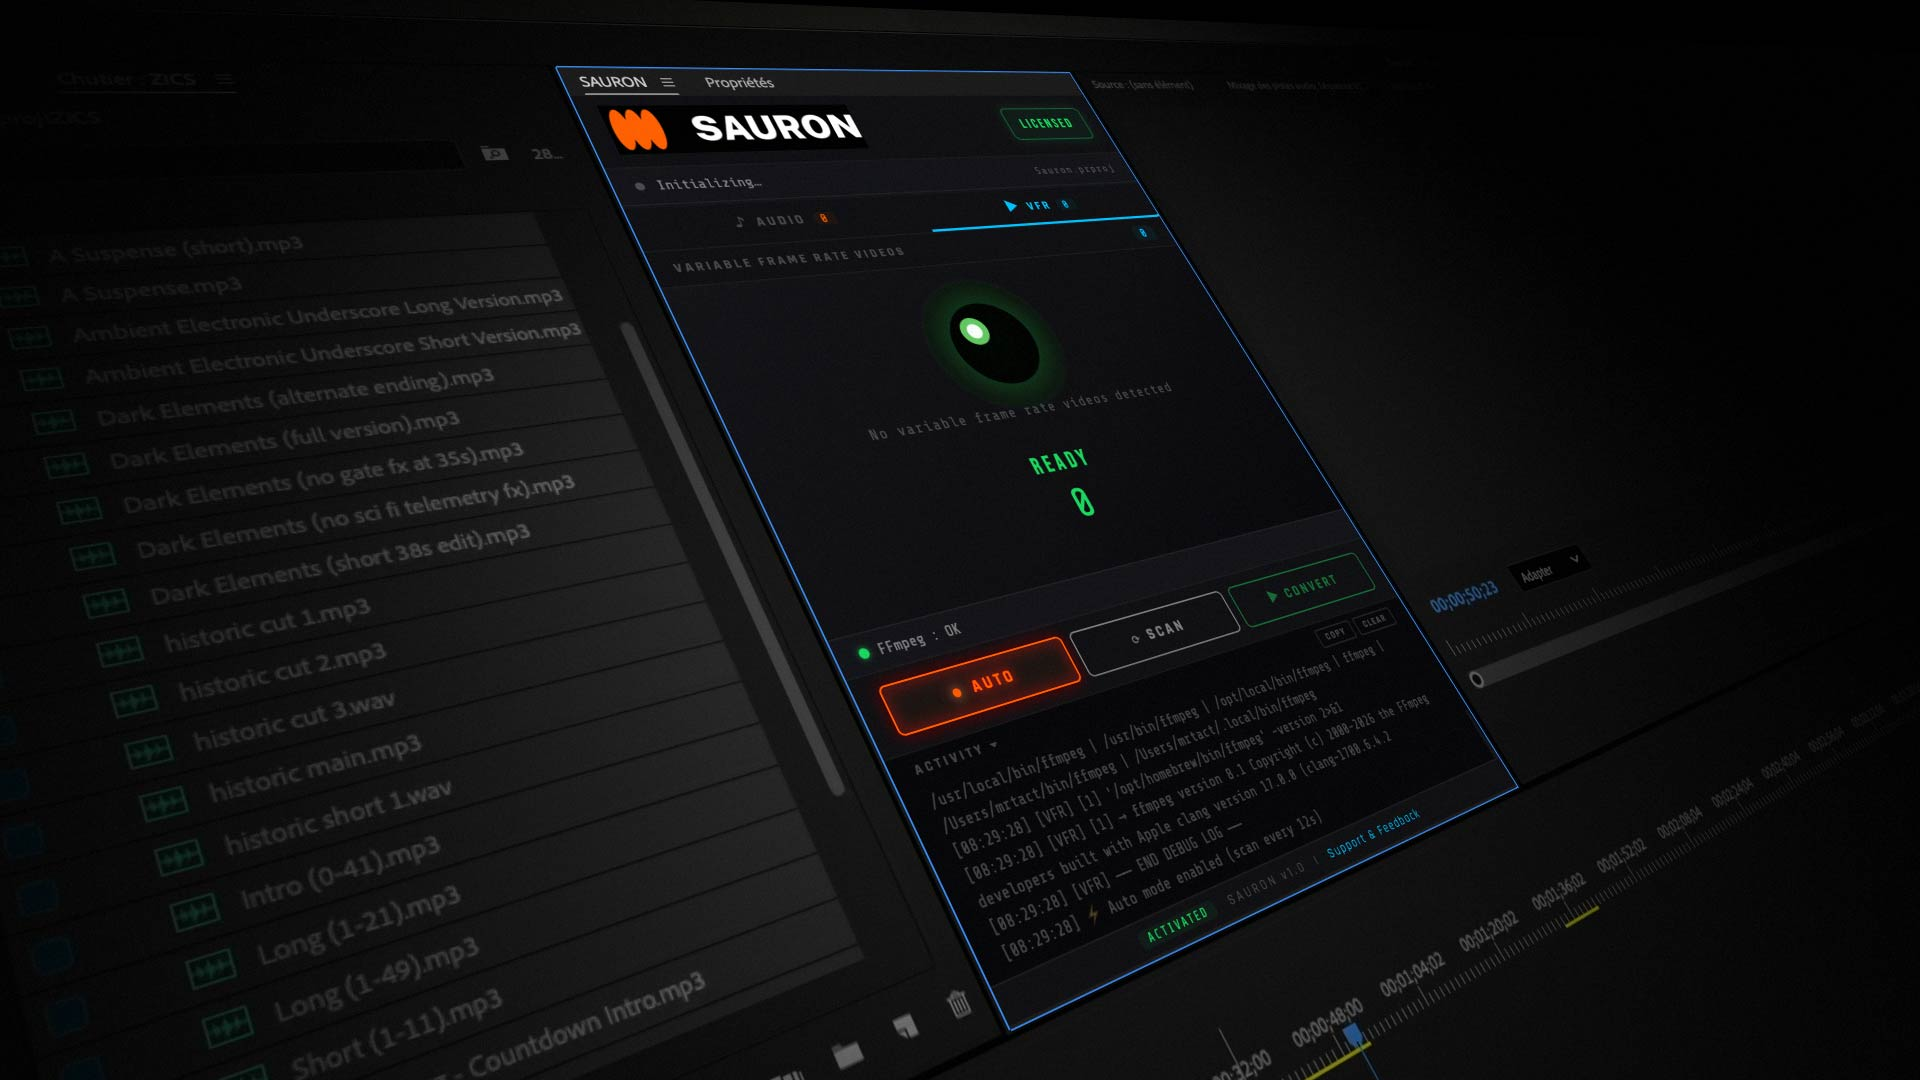Viewport: 1920px width, 1080px height.
Task: Toggle the orange AUTO mode button
Action: (x=979, y=684)
